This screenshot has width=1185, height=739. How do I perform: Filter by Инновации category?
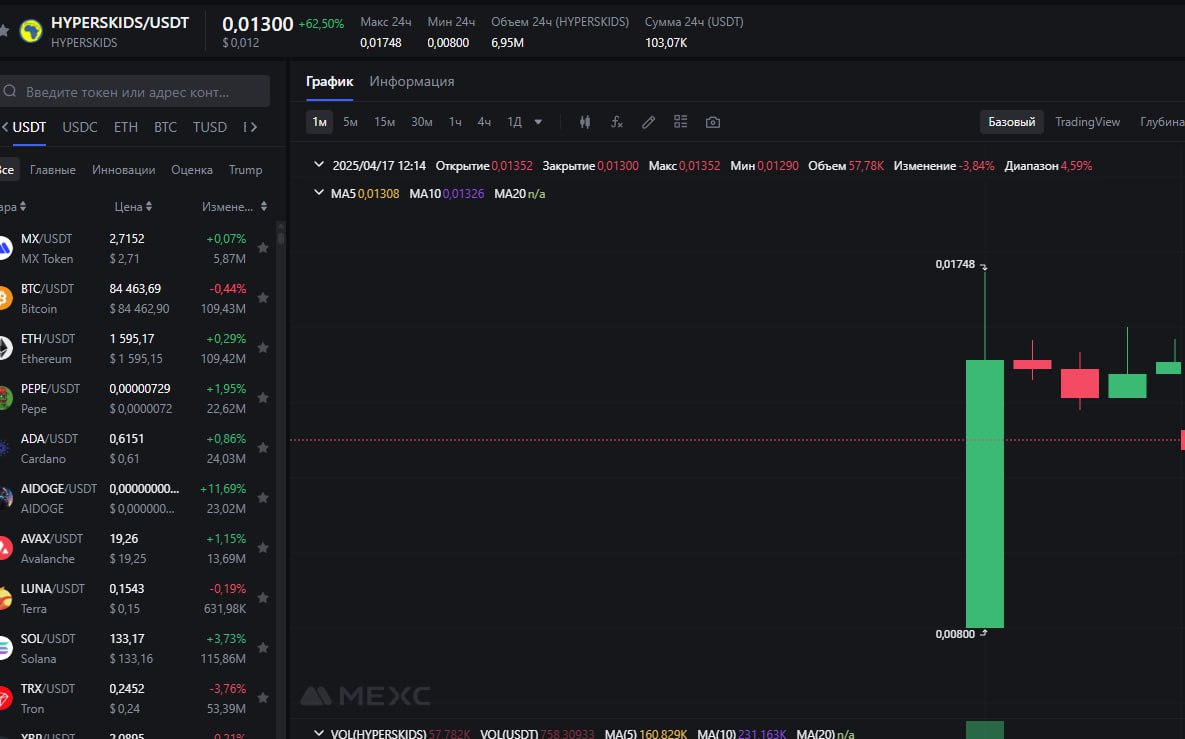tap(124, 170)
